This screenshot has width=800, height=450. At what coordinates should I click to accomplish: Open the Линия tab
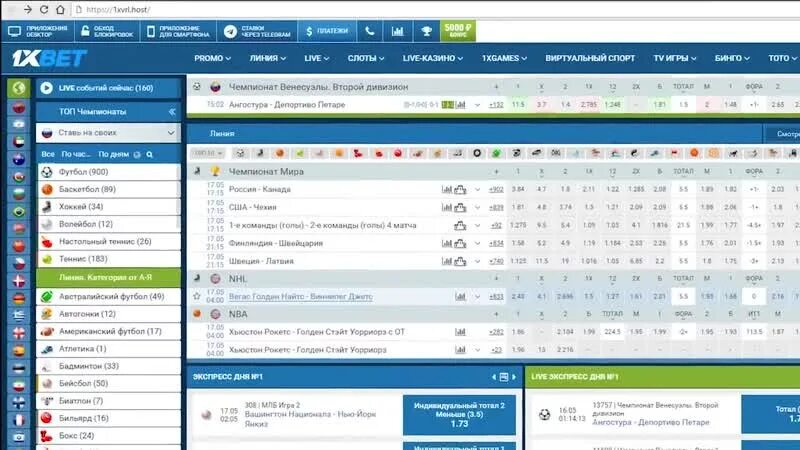[222, 133]
